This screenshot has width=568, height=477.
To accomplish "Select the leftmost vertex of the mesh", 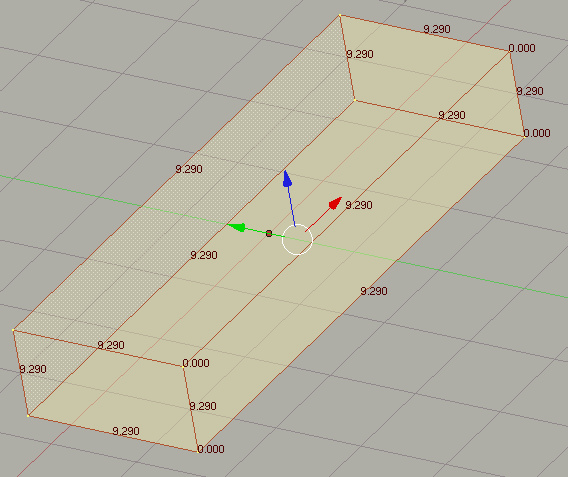I will (13, 330).
